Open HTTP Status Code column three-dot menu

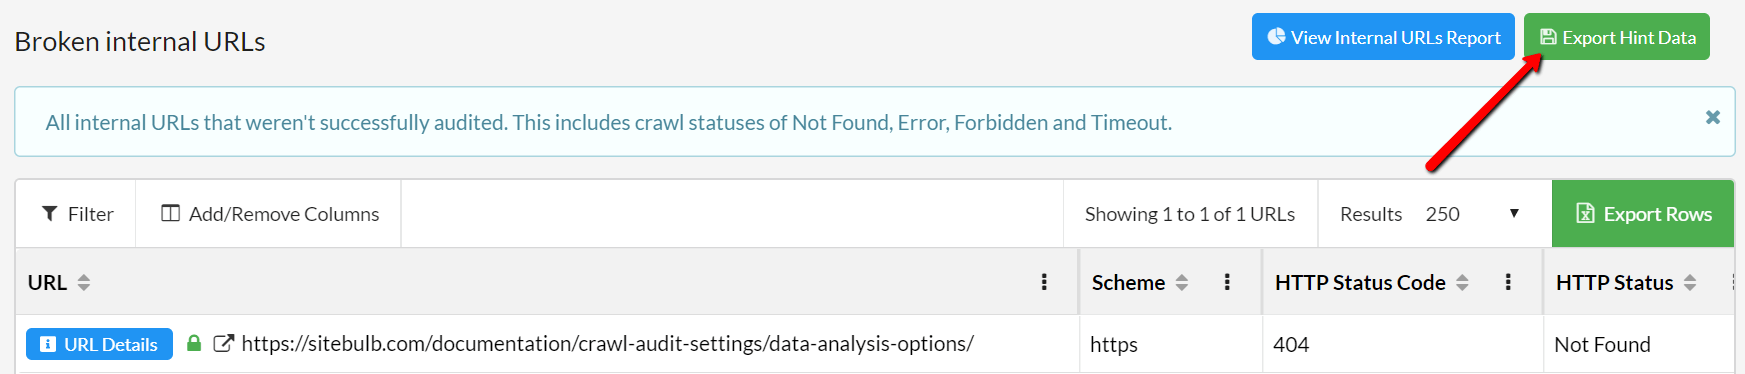click(1508, 282)
